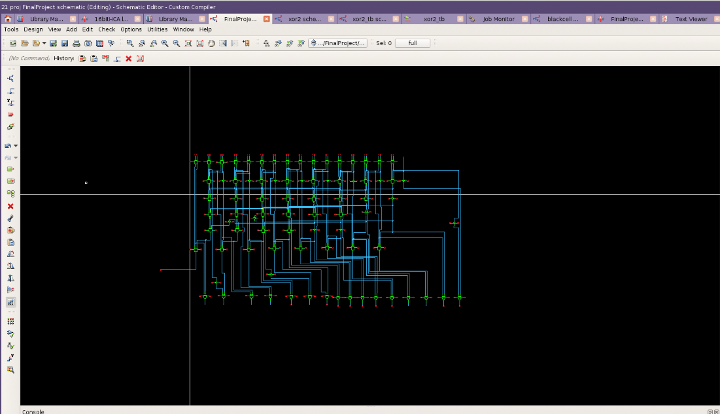Image resolution: width=720 pixels, height=414 pixels.
Task: Click the Console panel label
Action: point(34,412)
